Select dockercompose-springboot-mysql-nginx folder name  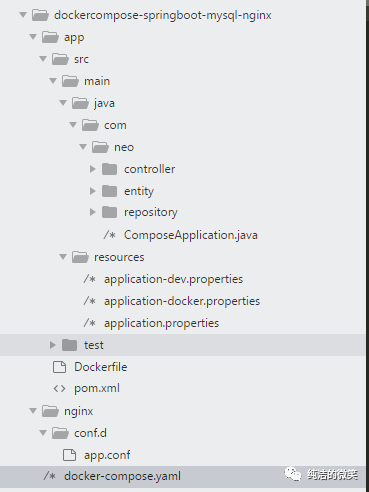163,15
